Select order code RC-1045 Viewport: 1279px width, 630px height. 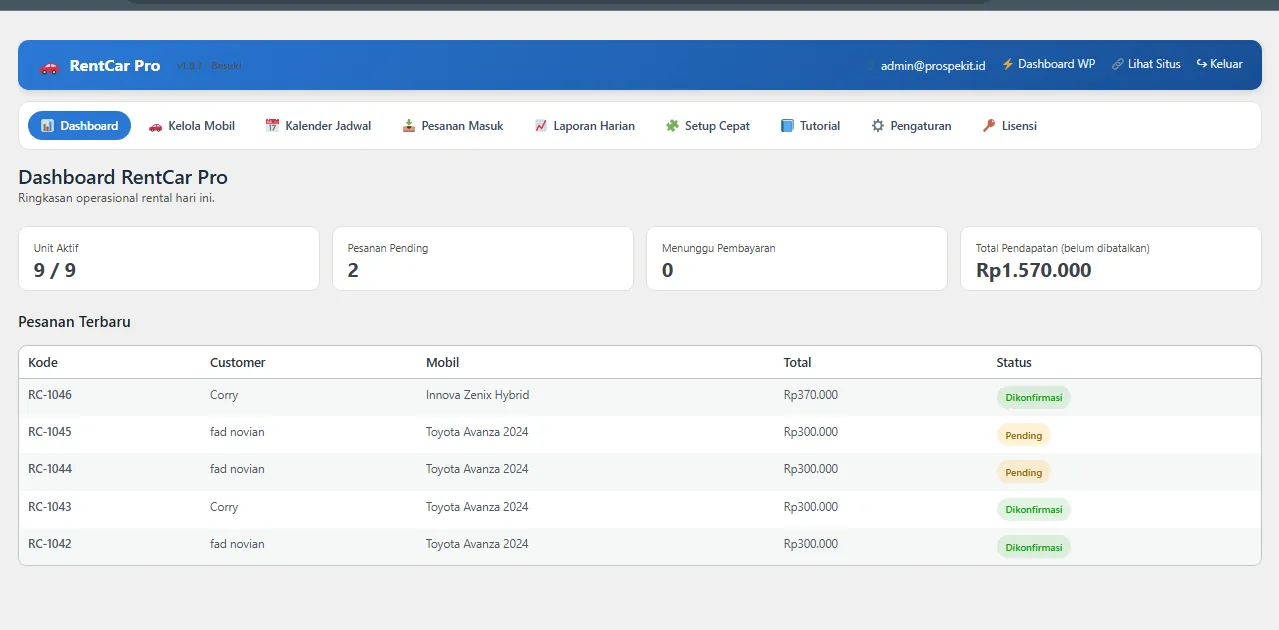50,432
